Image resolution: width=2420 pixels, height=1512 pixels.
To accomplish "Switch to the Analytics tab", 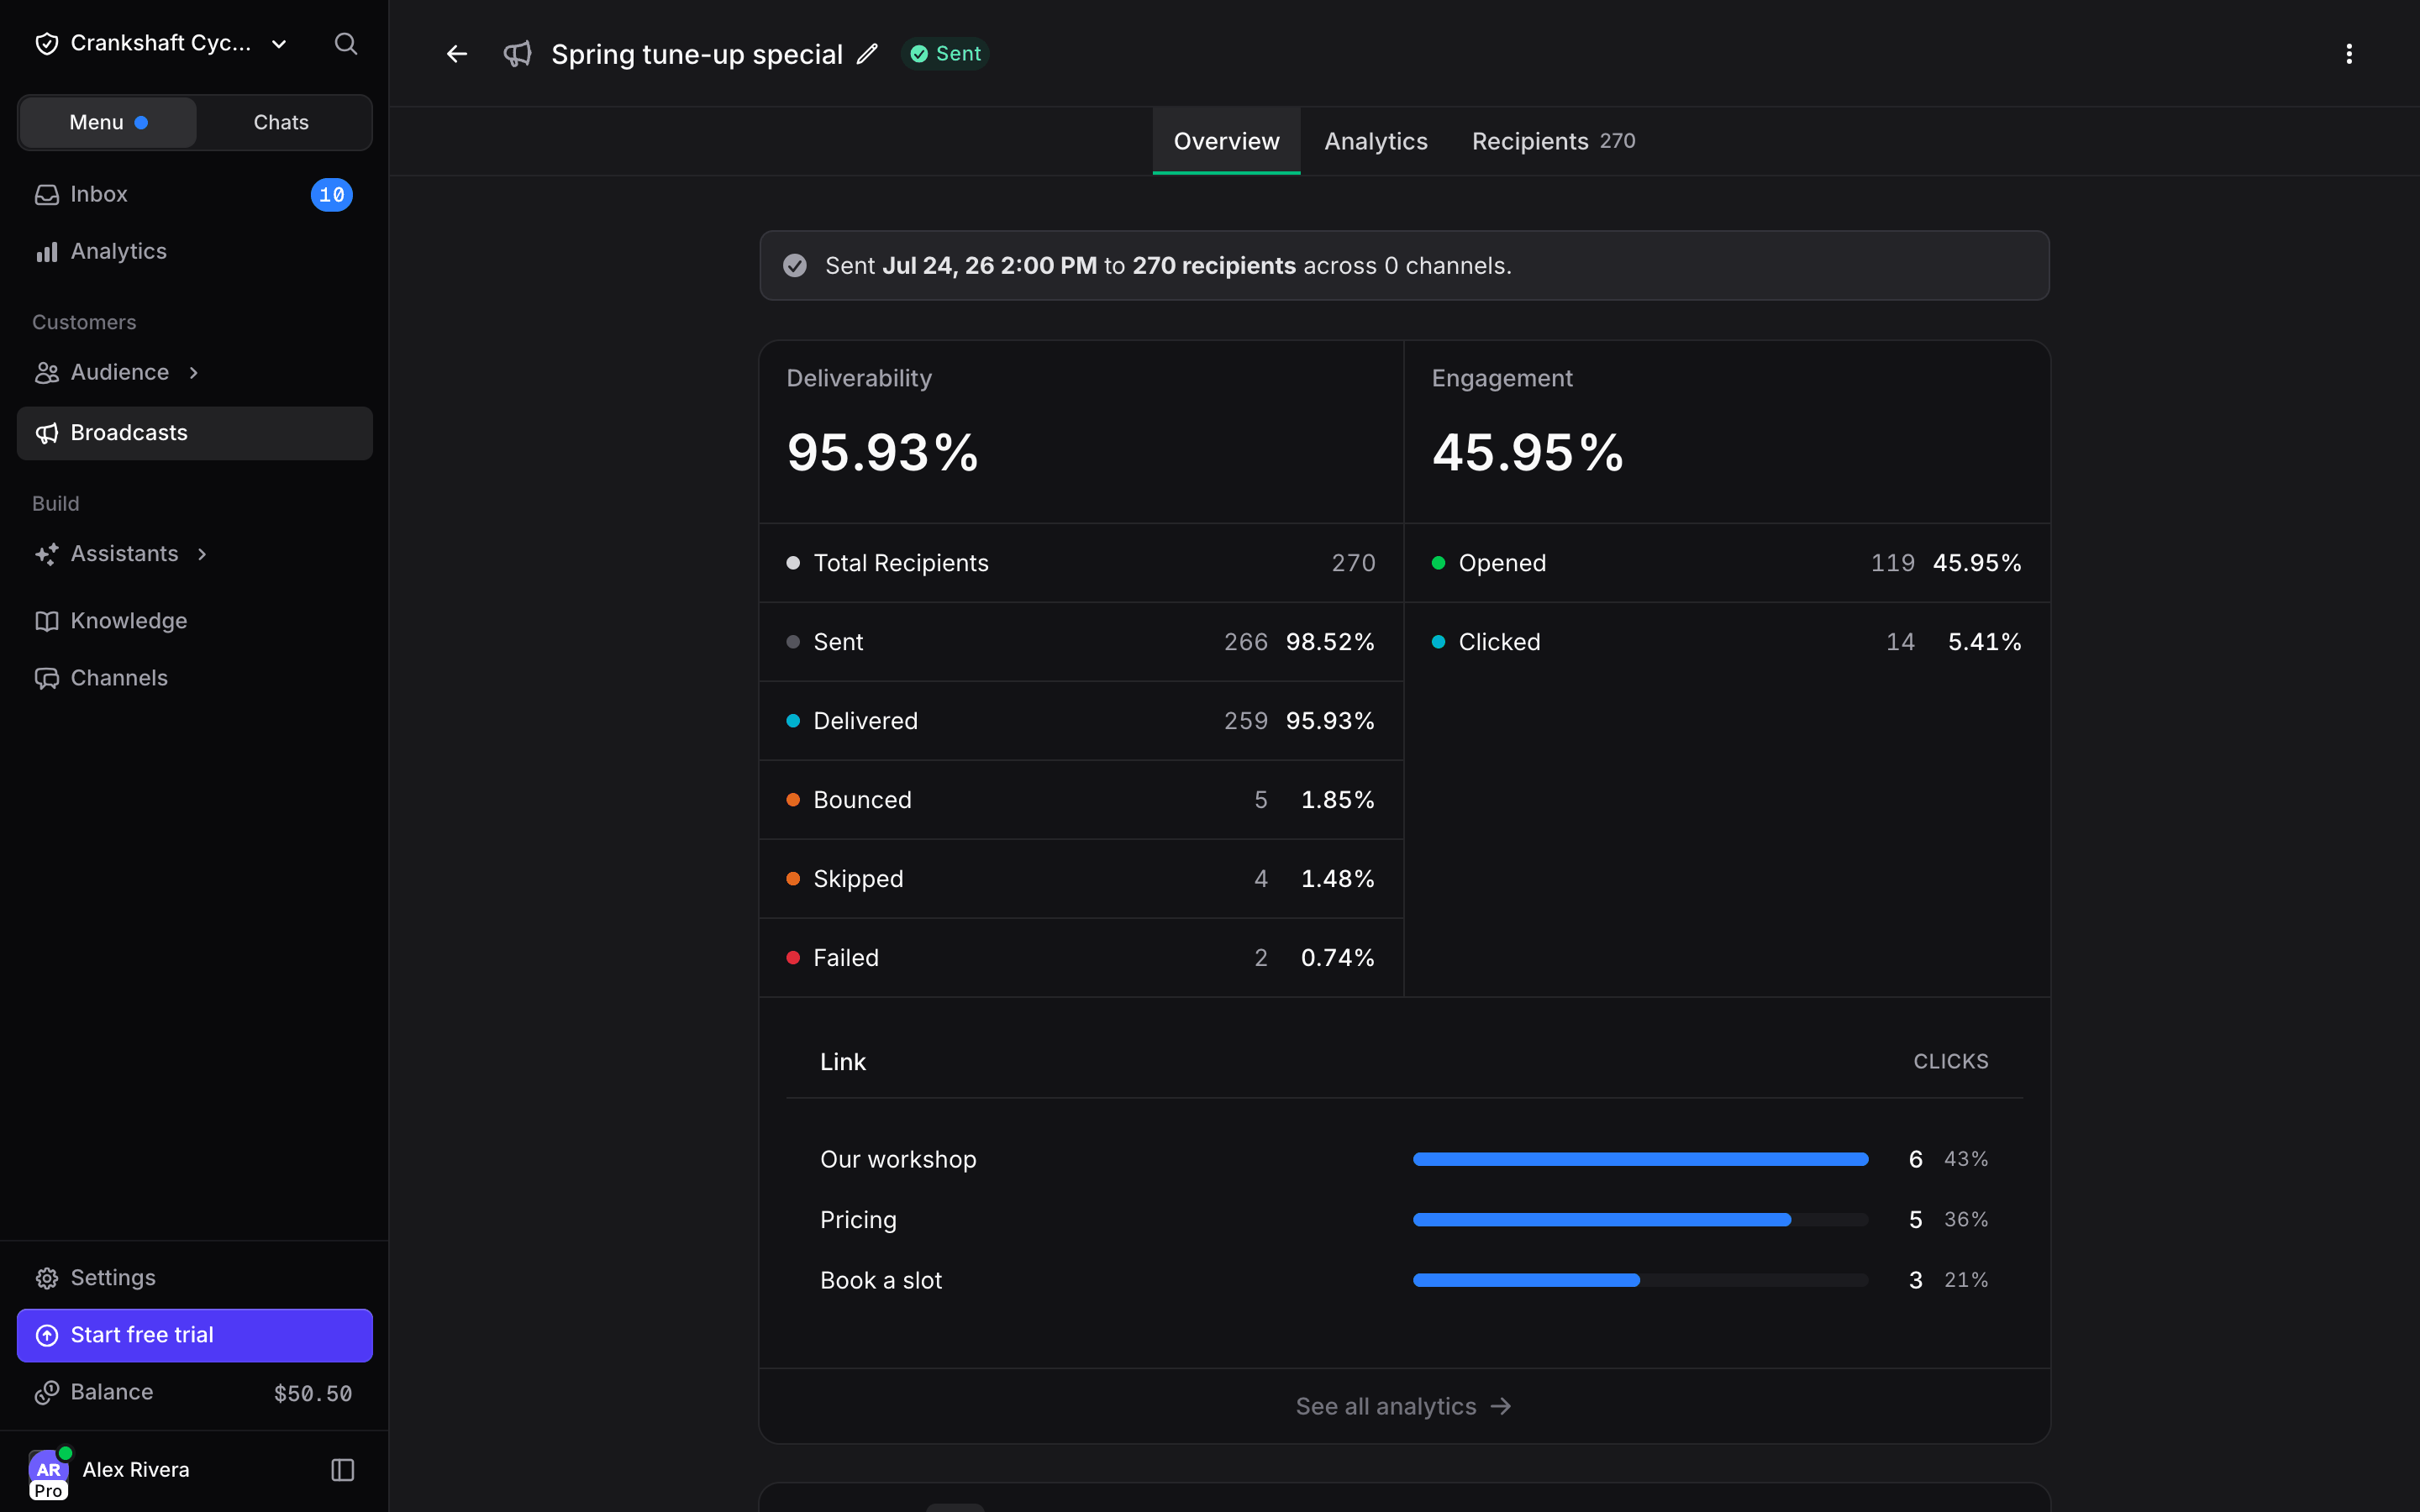I will [1375, 141].
